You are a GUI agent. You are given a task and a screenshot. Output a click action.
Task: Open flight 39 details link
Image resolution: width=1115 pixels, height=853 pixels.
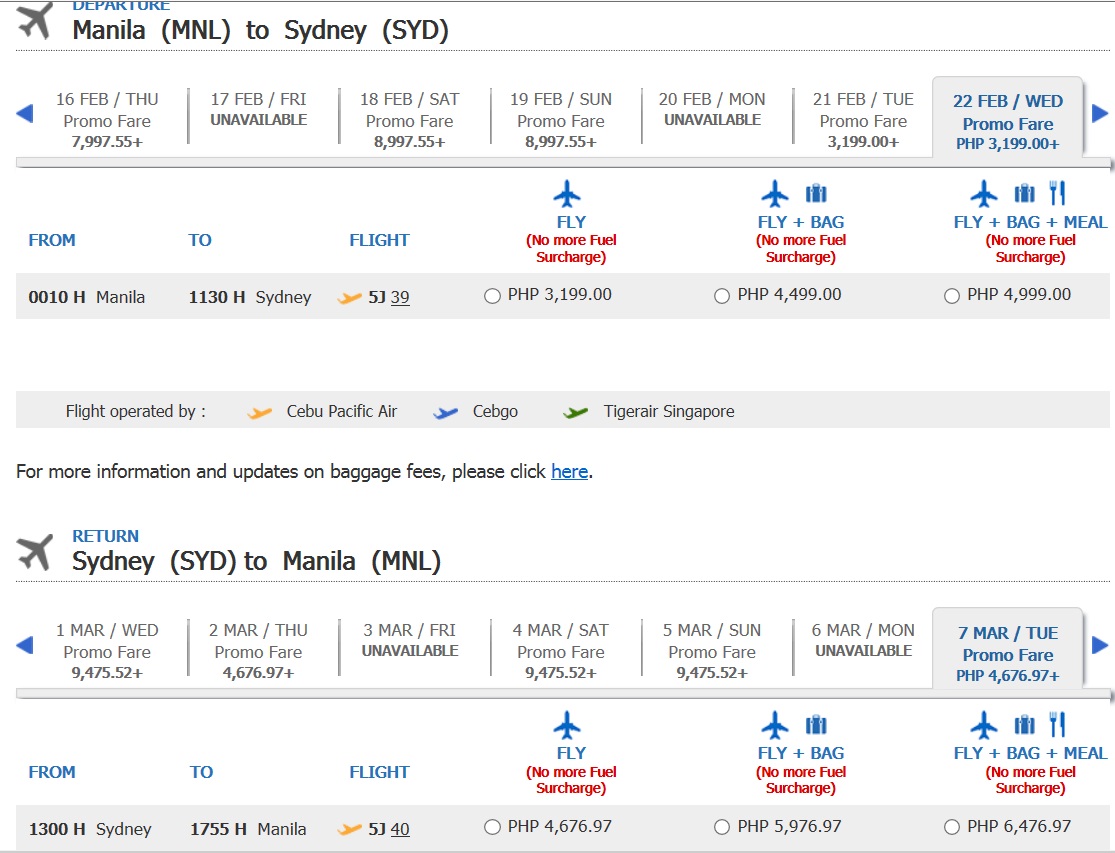[400, 297]
